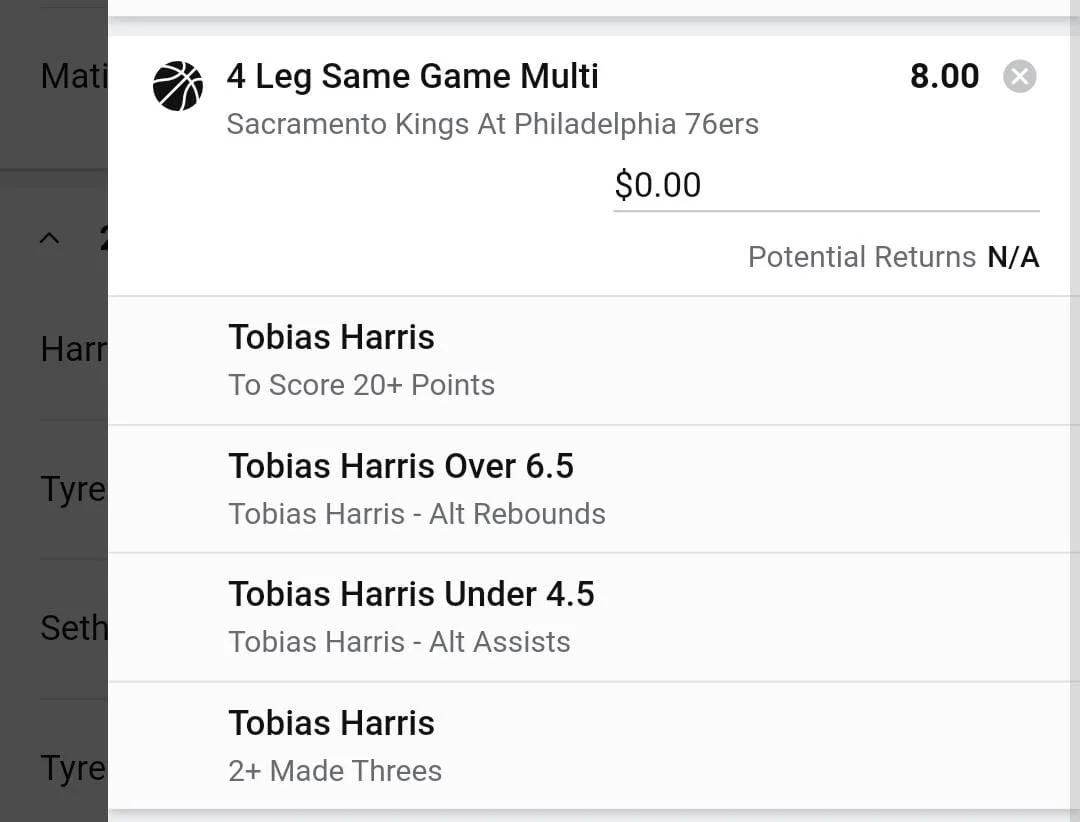Click the partially hidden Harr row
This screenshot has width=1080, height=822.
(73, 349)
